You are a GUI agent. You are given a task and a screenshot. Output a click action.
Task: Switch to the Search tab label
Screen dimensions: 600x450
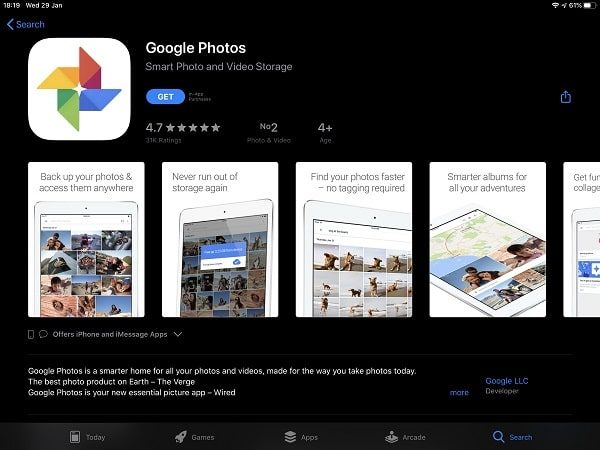(x=521, y=437)
